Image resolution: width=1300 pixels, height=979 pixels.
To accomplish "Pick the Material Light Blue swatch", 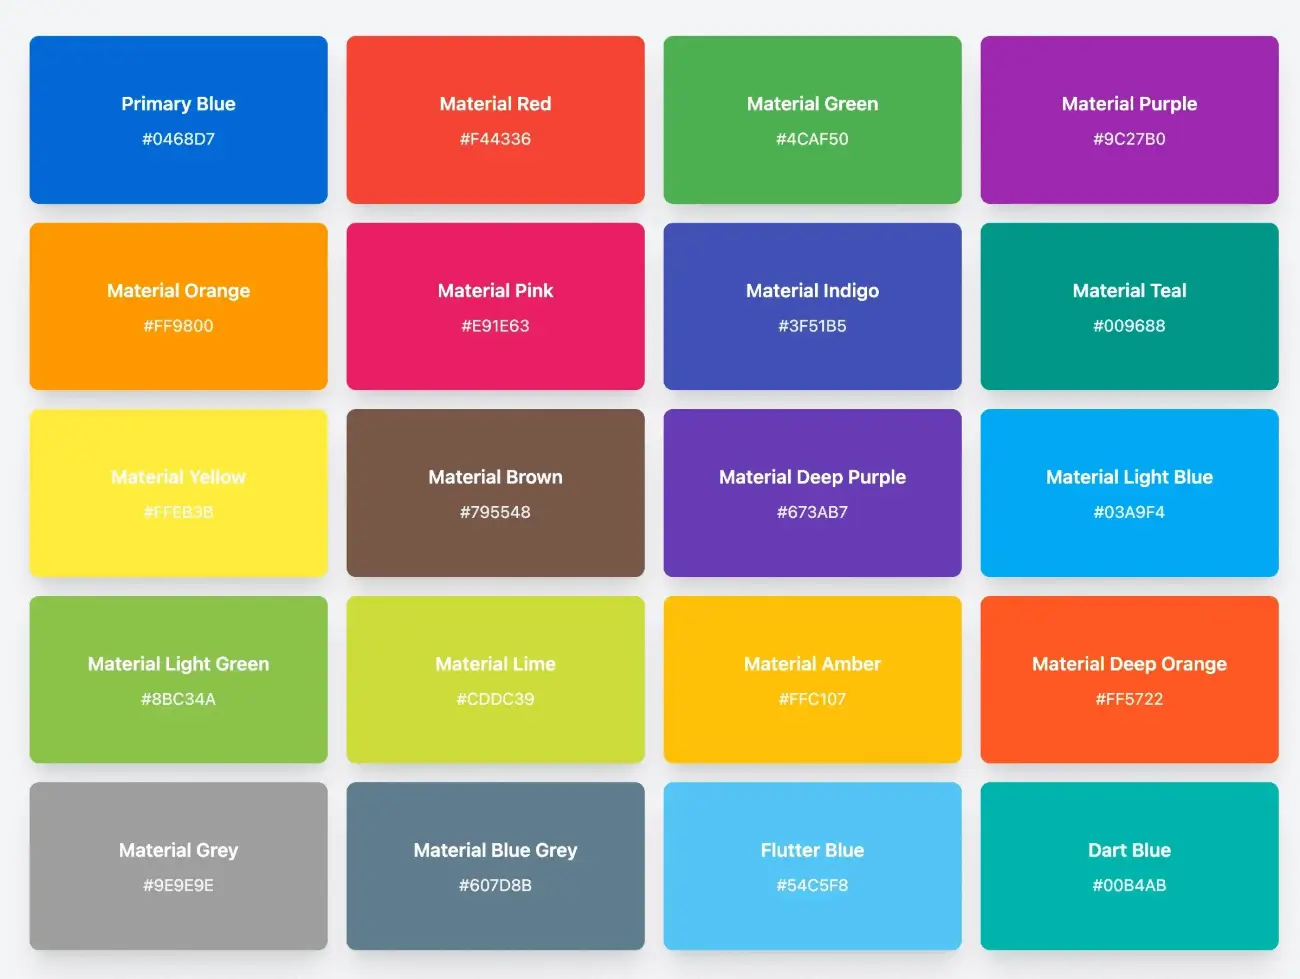I will 1129,493.
